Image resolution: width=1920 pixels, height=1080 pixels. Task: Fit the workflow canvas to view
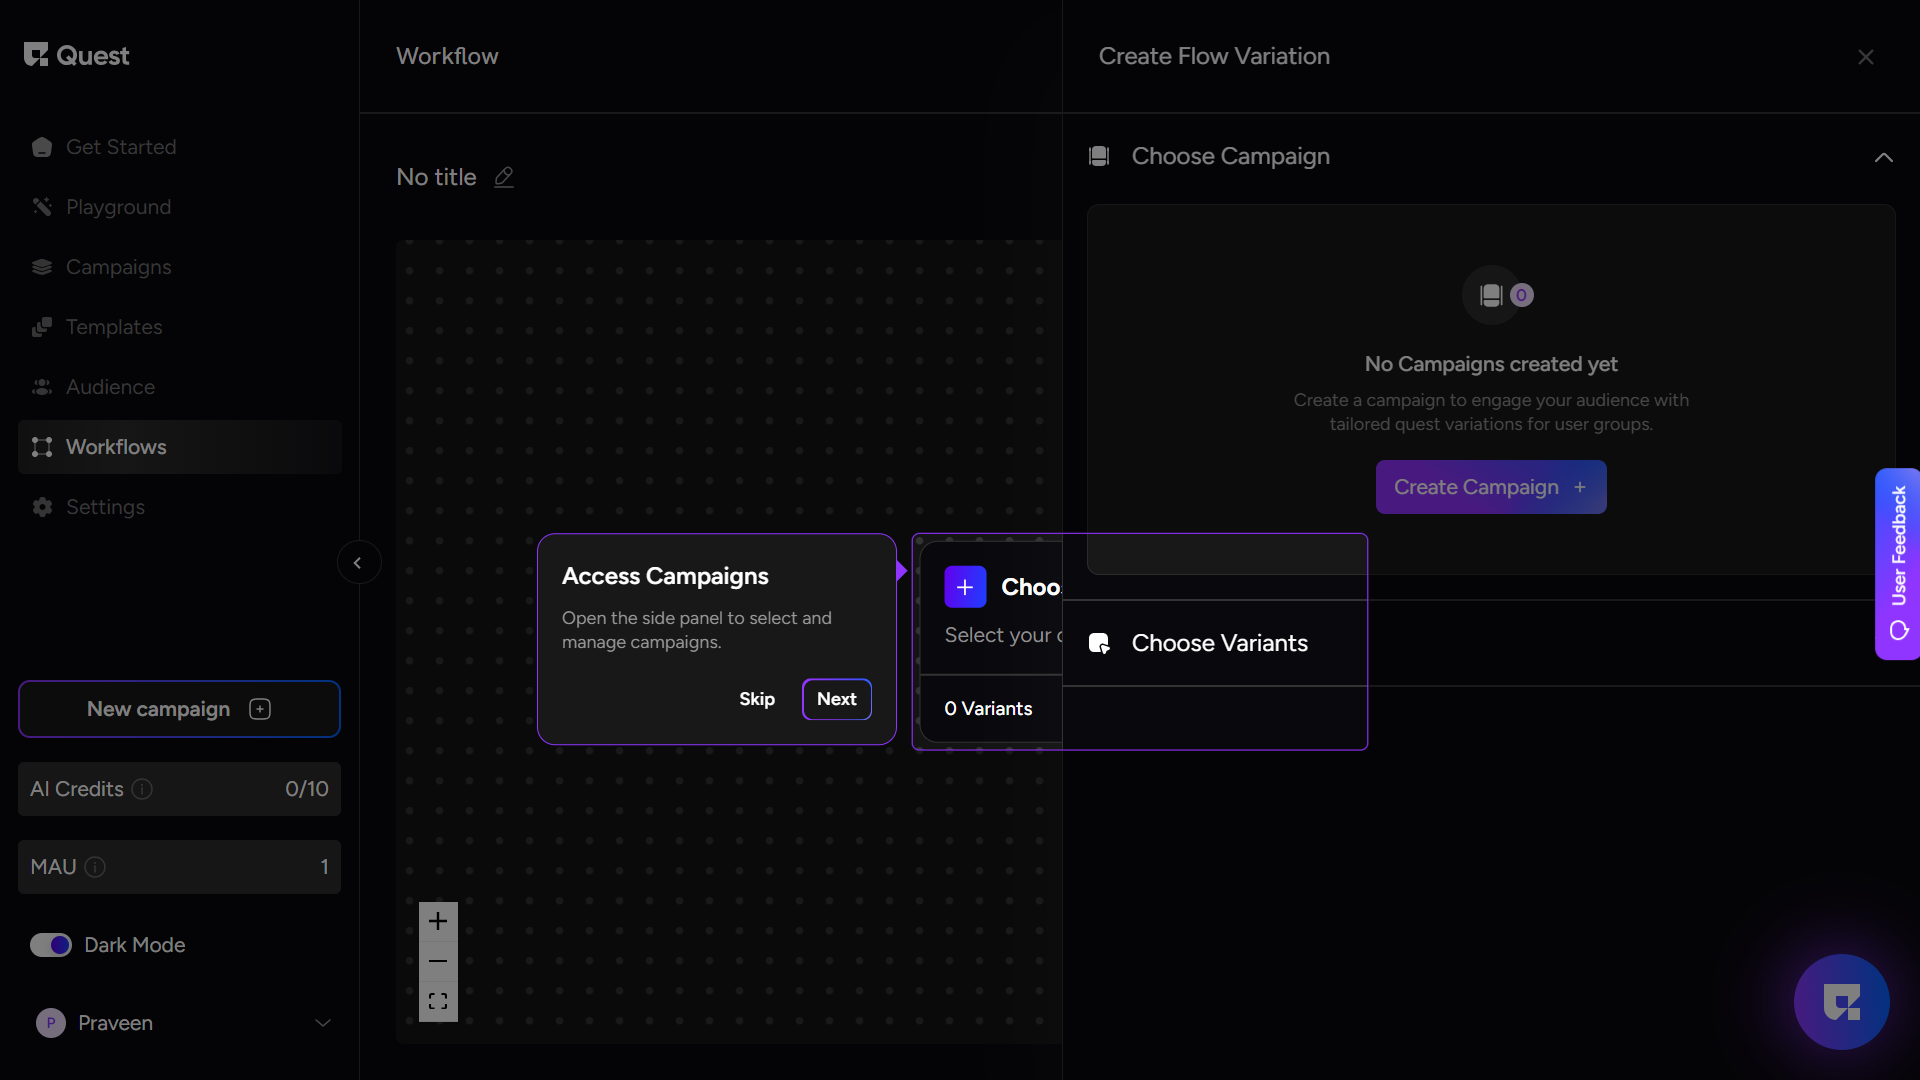[x=438, y=1001]
